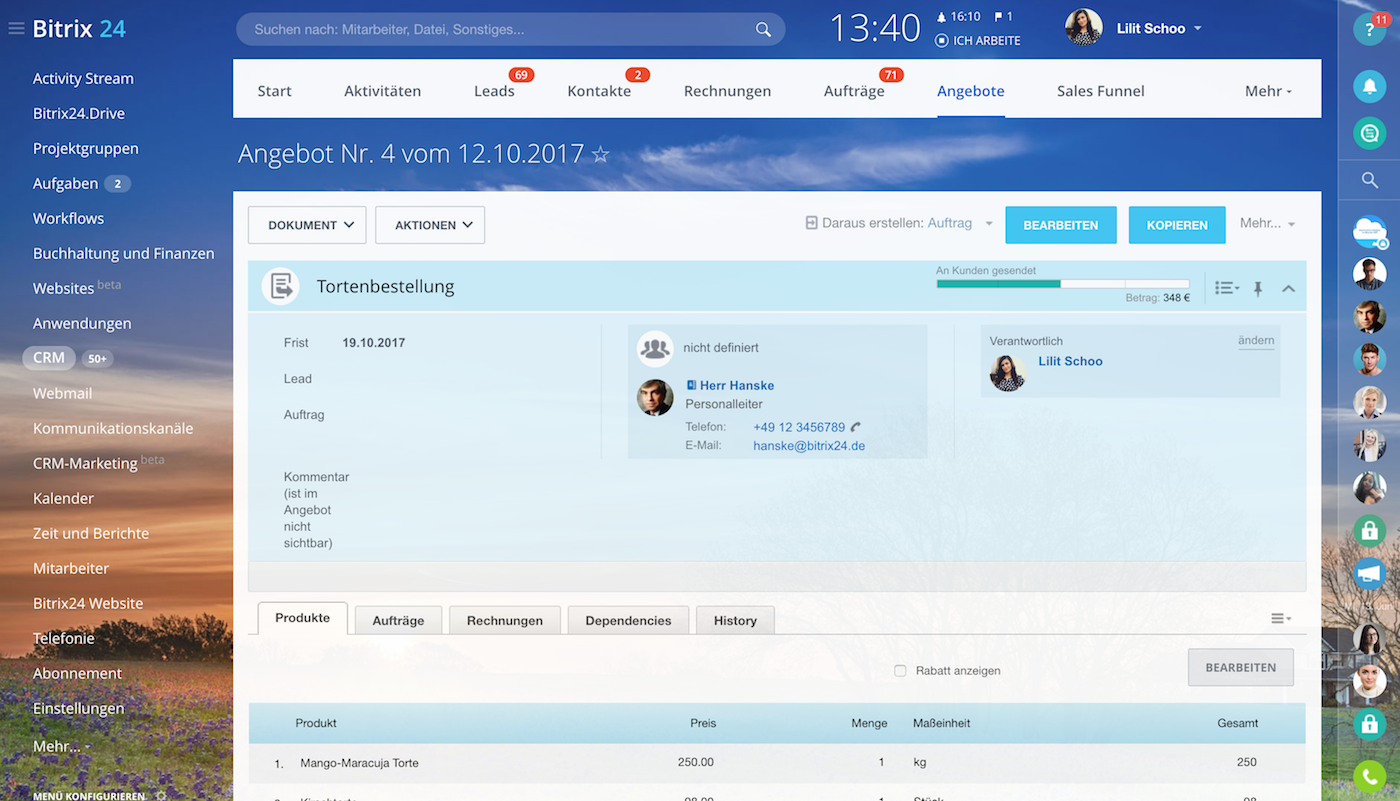Click the green chat messages icon
This screenshot has height=801, width=1400.
coord(1369,132)
